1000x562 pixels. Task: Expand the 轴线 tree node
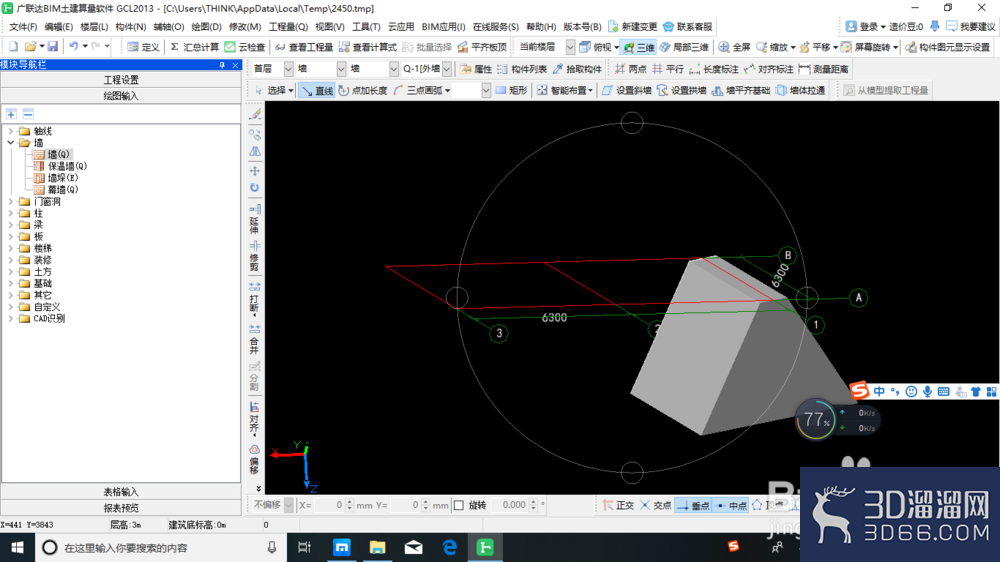(10, 131)
